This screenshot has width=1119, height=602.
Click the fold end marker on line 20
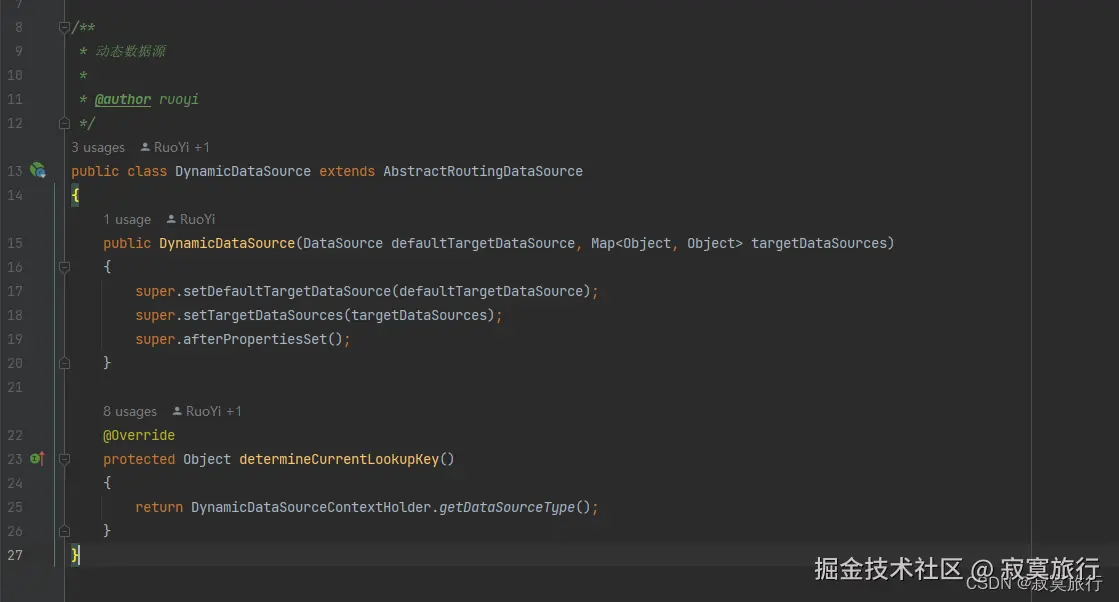tap(64, 363)
